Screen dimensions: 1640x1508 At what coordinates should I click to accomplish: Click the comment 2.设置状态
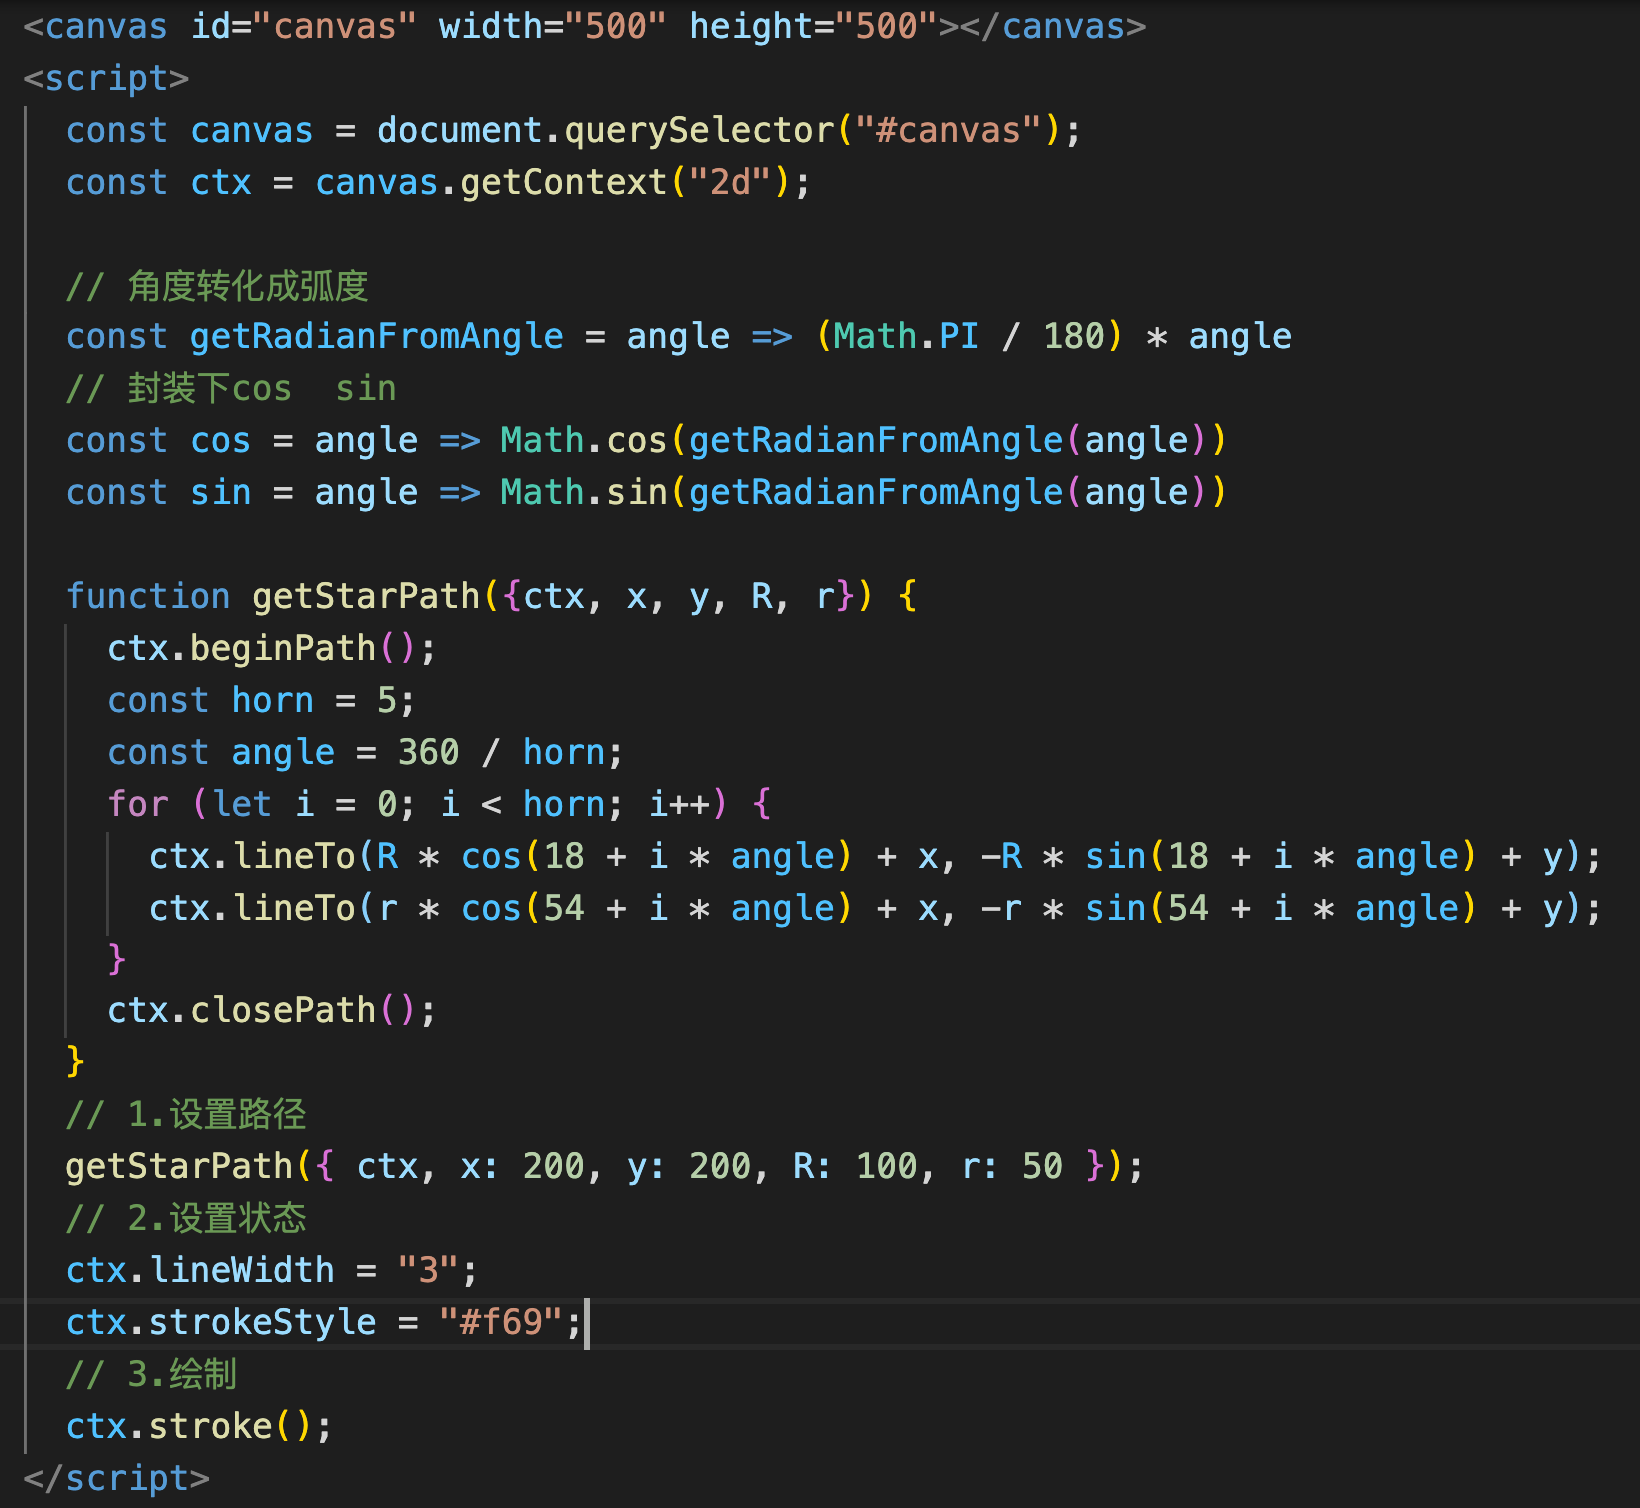coord(187,1218)
